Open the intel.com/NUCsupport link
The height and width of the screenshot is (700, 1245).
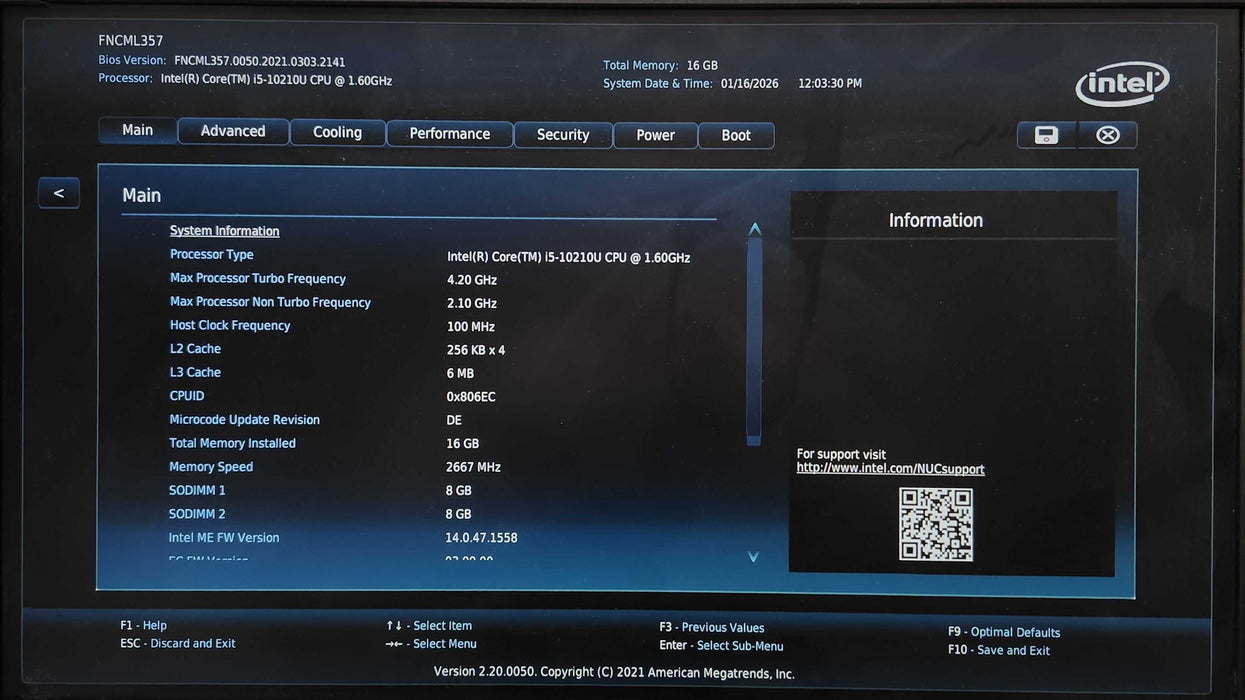pyautogui.click(x=890, y=469)
